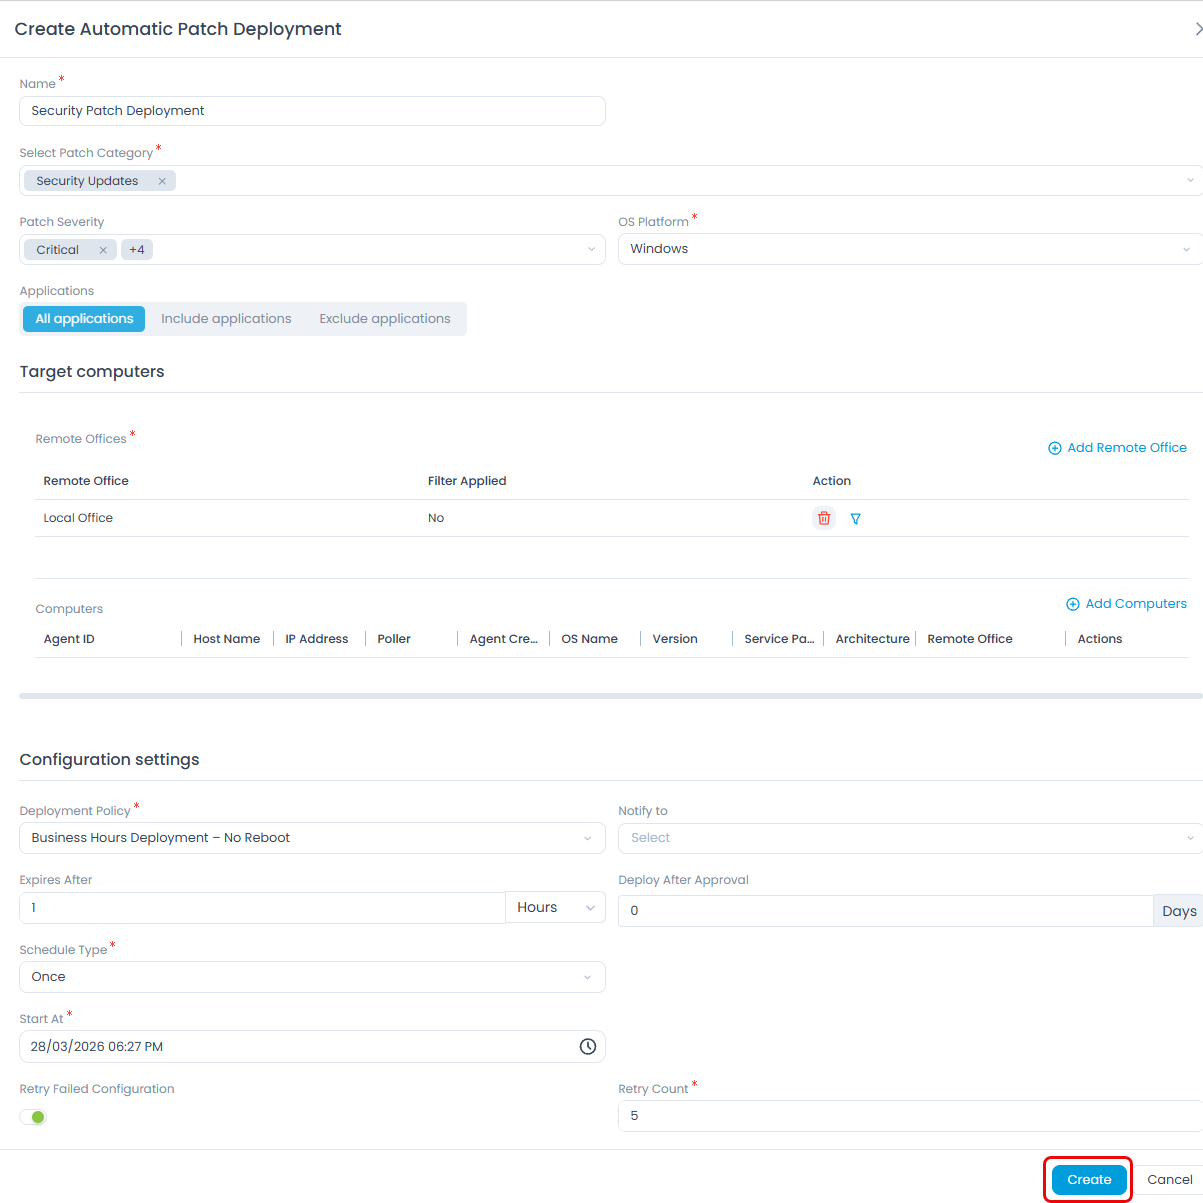The image size is (1203, 1203).
Task: Change the Expires After Hours unit dropdown
Action: click(555, 908)
